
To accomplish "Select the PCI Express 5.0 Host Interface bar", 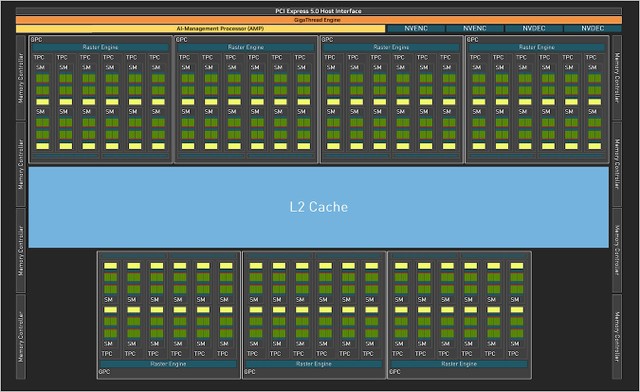I will coord(318,11).
